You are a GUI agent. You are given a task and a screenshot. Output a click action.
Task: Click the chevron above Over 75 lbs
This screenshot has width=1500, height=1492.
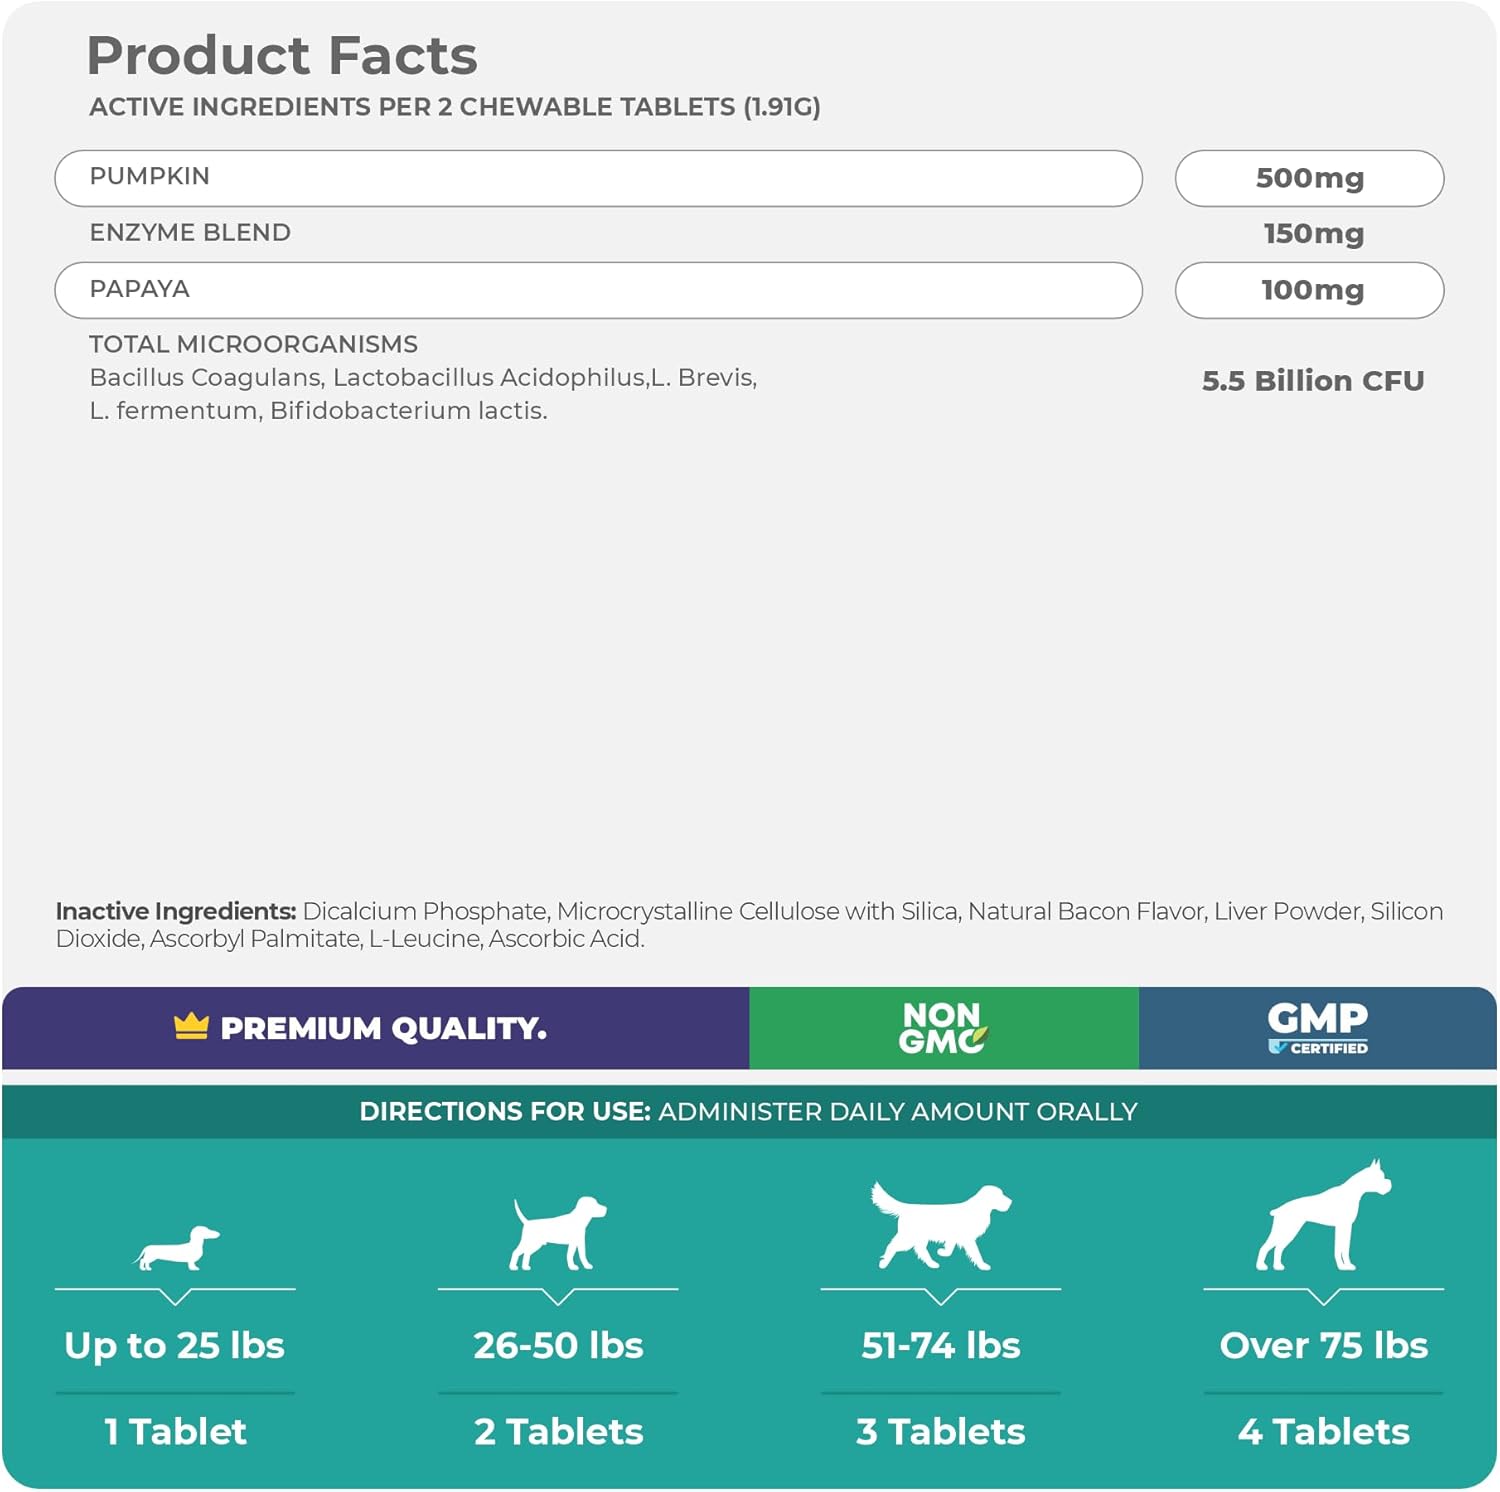[1323, 1297]
